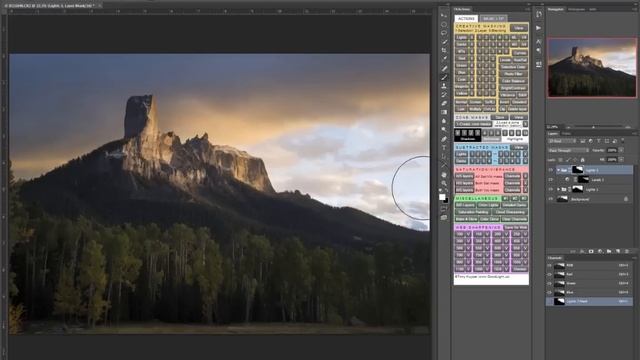Select the Zoom tool in toolbar
This screenshot has width=640, height=360.
(x=444, y=183)
